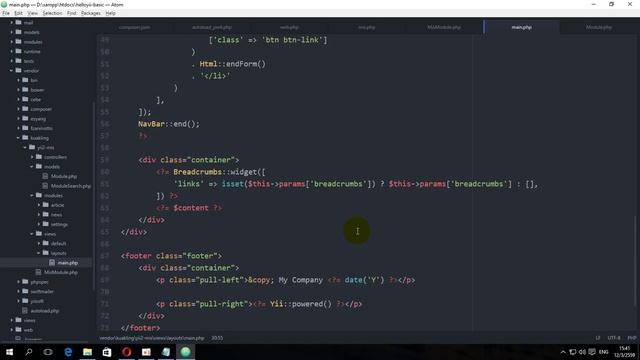Viewport: 640px width, 360px height.
Task: Select the cebe folder icon
Action: (x=25, y=99)
